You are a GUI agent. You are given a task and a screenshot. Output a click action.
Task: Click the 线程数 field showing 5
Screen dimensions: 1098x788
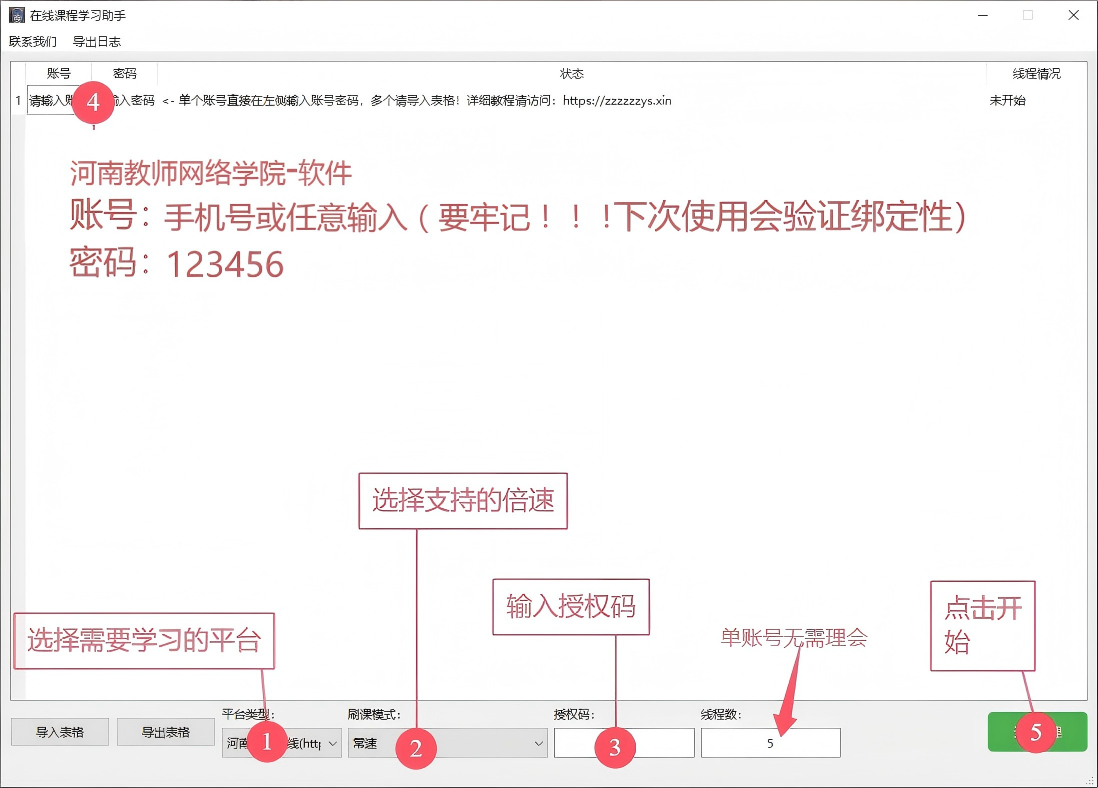770,743
